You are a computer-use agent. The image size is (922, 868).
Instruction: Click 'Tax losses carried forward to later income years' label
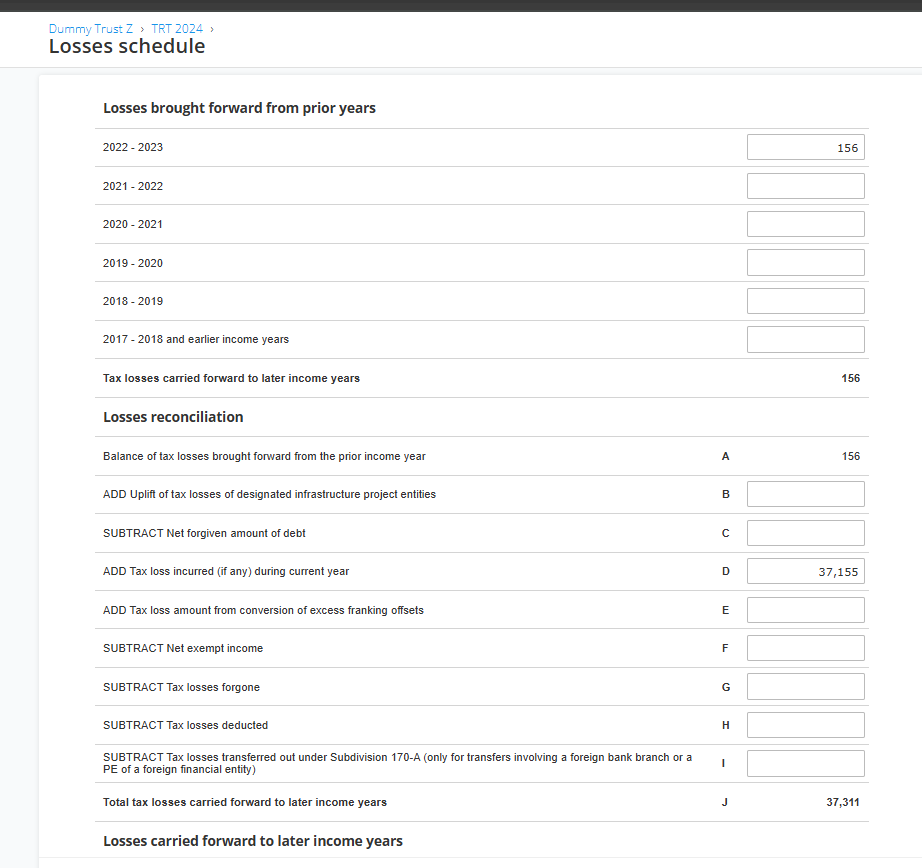click(231, 378)
